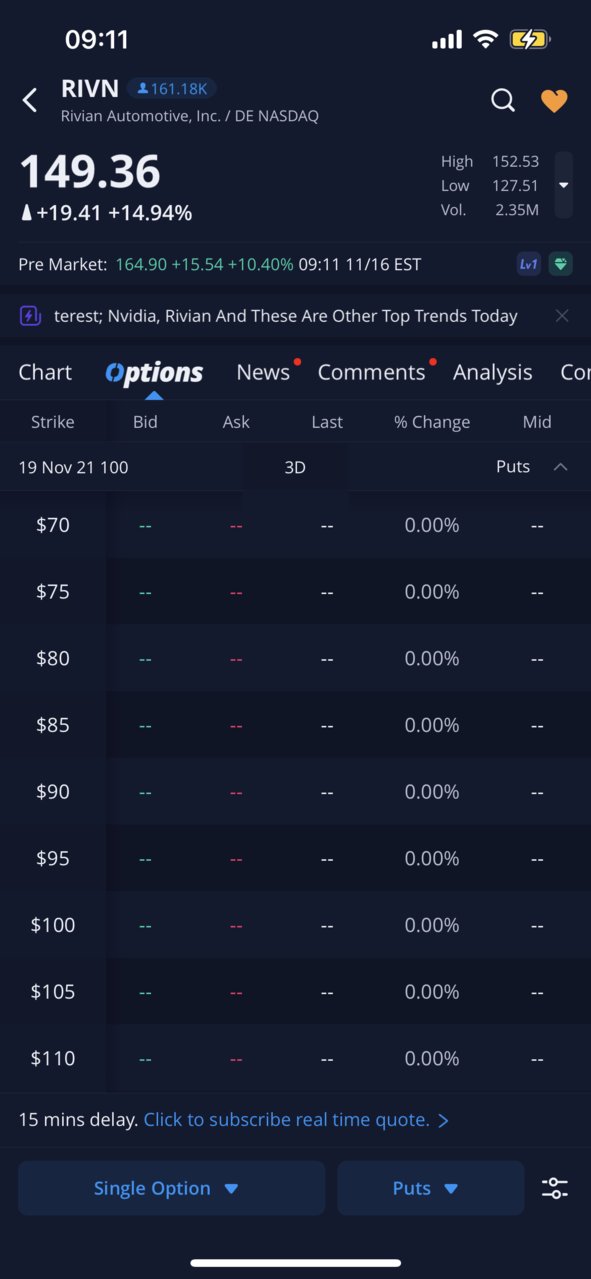The width and height of the screenshot is (591, 1279).
Task: Open the search magnifier icon
Action: (x=503, y=100)
